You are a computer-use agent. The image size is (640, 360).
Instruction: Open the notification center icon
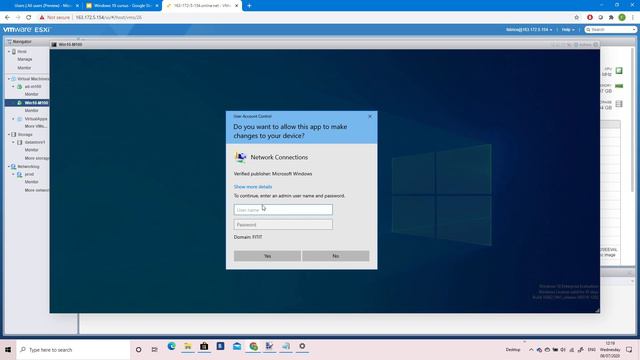point(629,350)
